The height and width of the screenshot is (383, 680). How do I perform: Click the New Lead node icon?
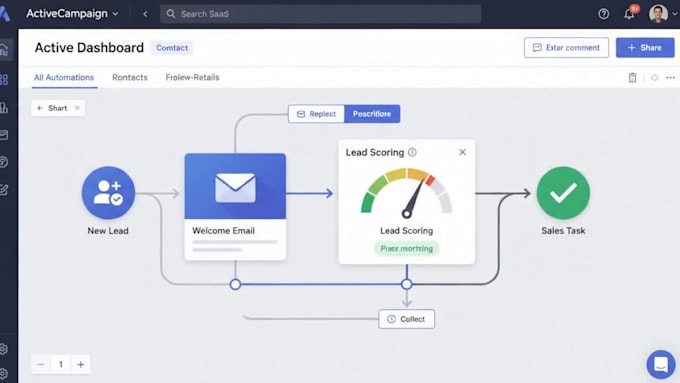click(x=108, y=193)
